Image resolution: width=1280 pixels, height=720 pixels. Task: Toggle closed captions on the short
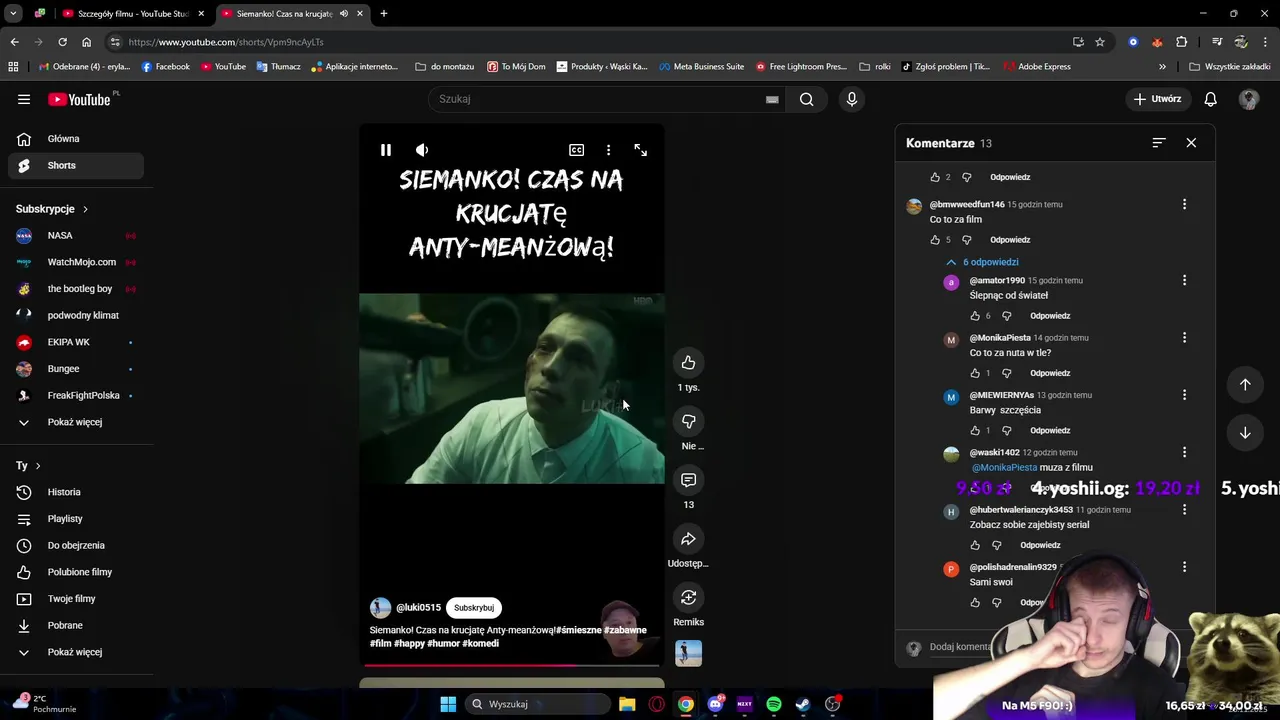point(577,150)
